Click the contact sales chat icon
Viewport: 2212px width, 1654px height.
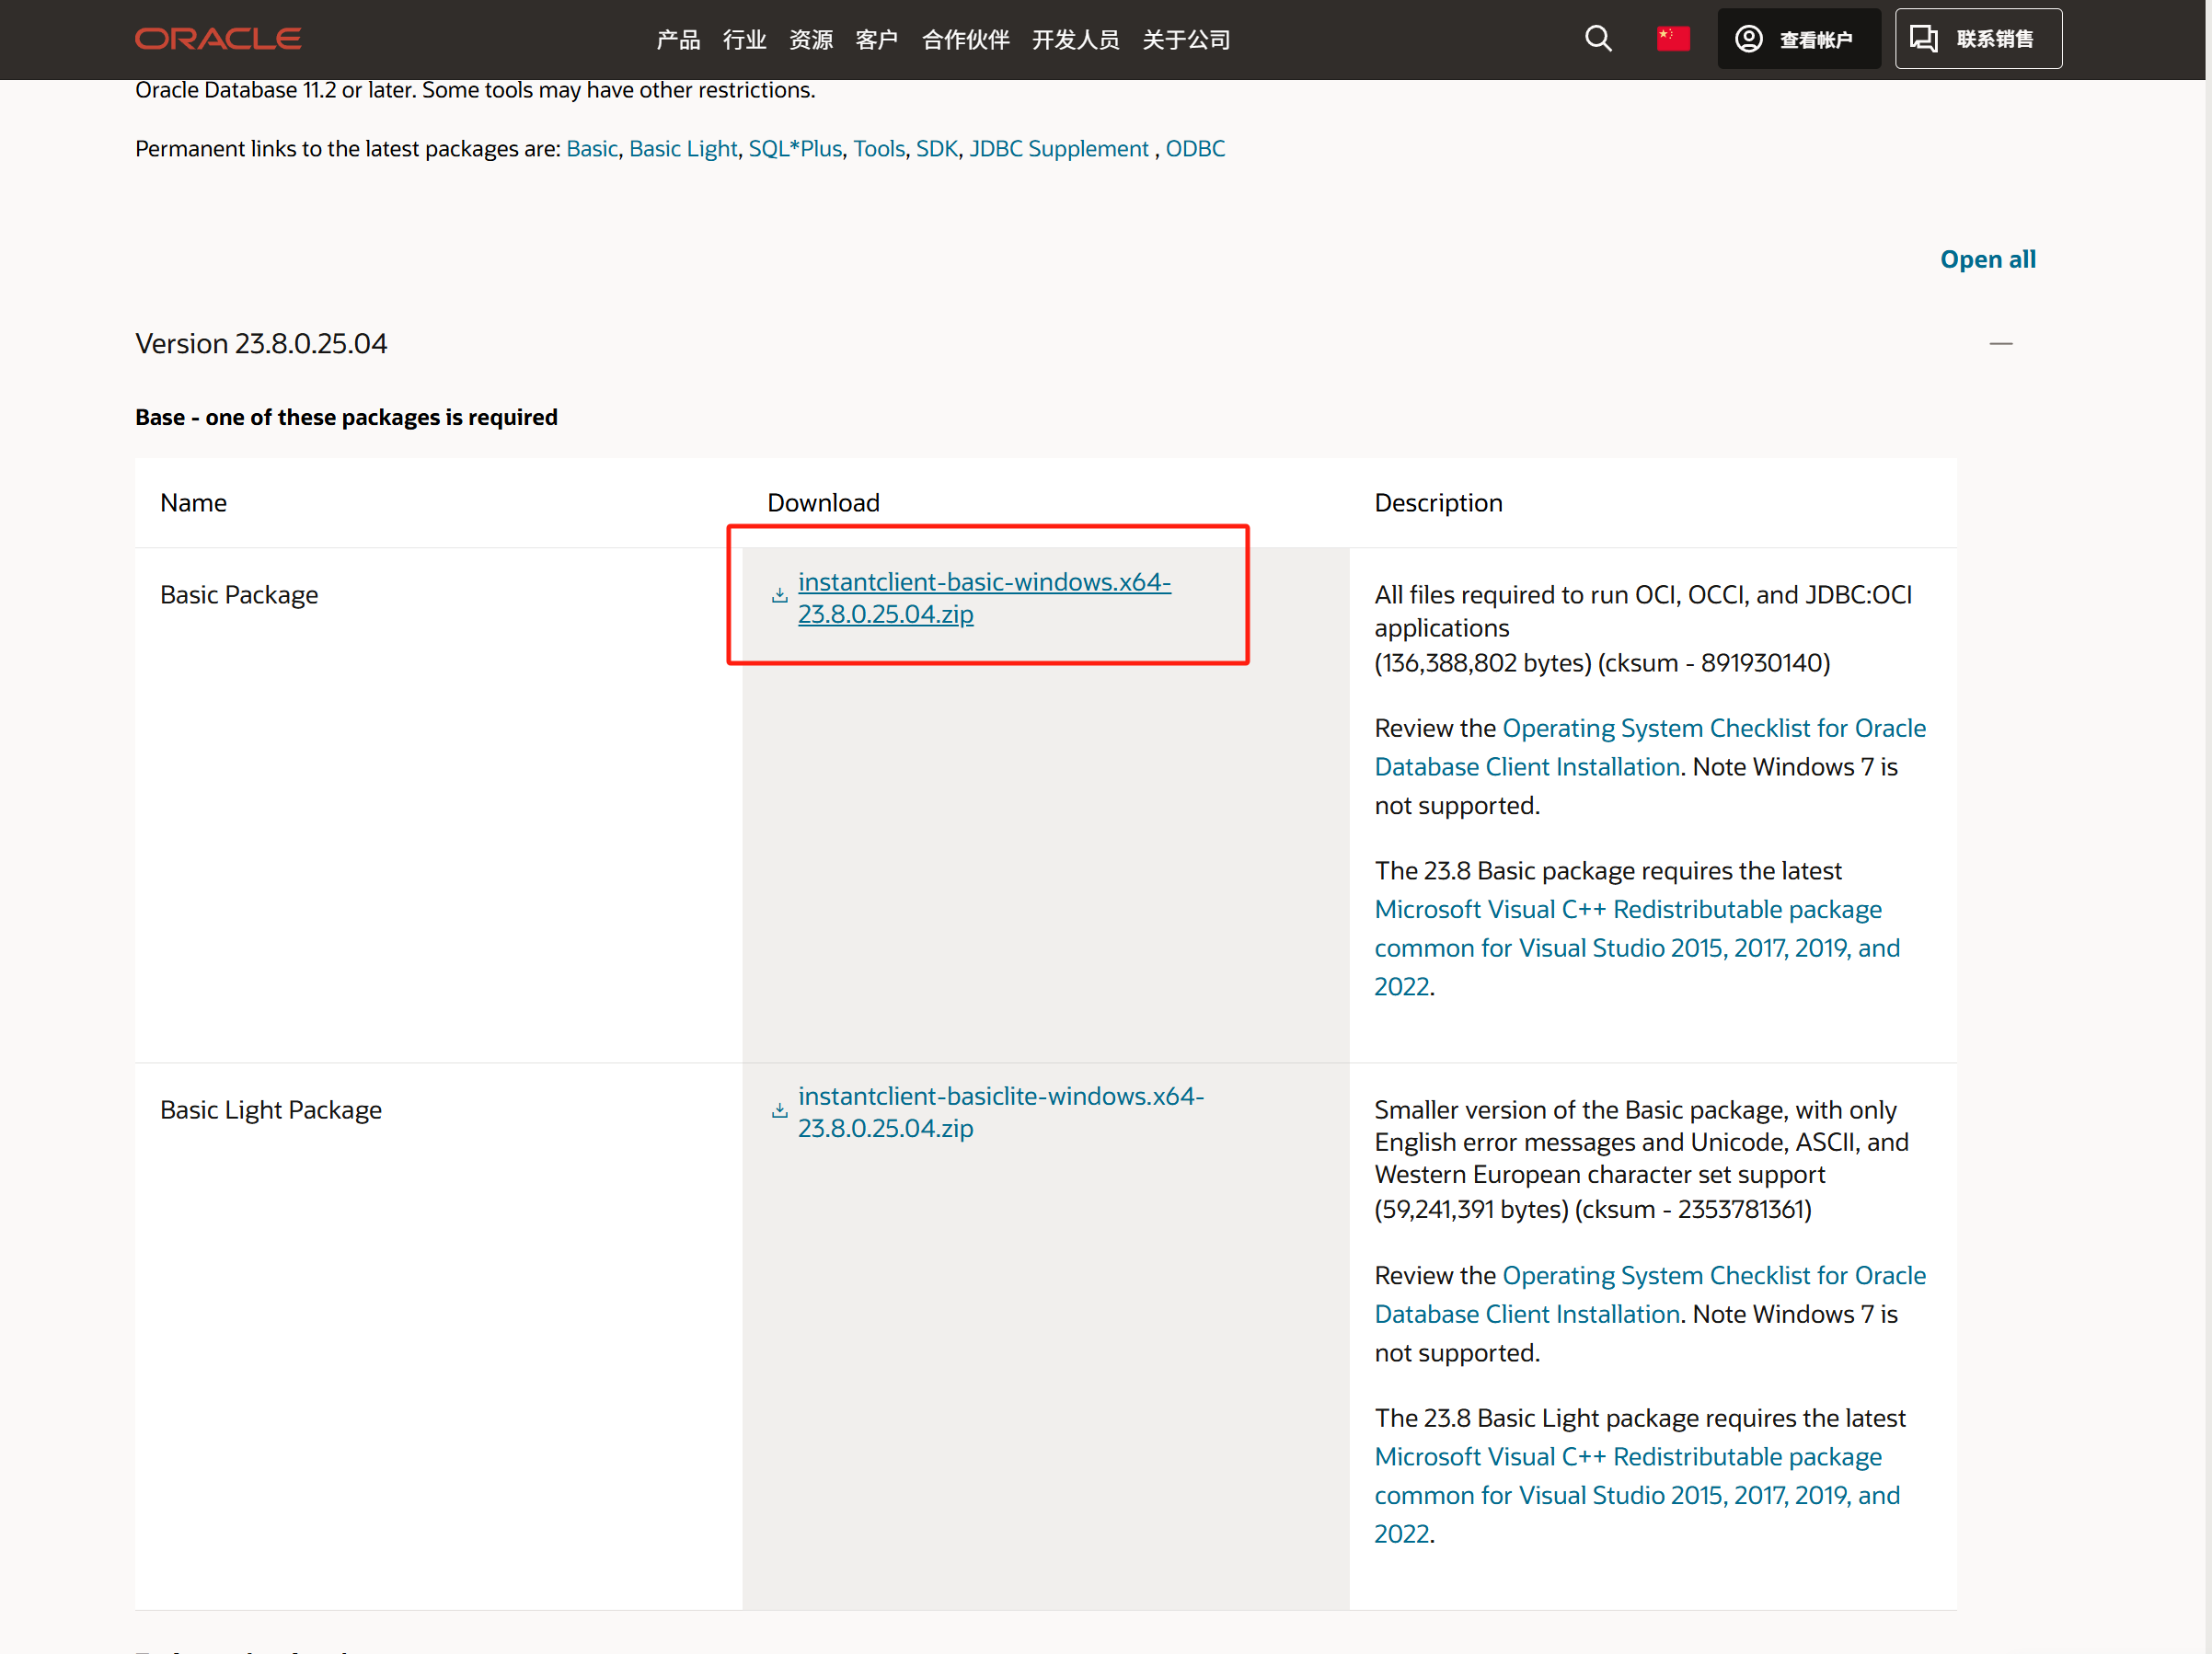click(x=1923, y=39)
